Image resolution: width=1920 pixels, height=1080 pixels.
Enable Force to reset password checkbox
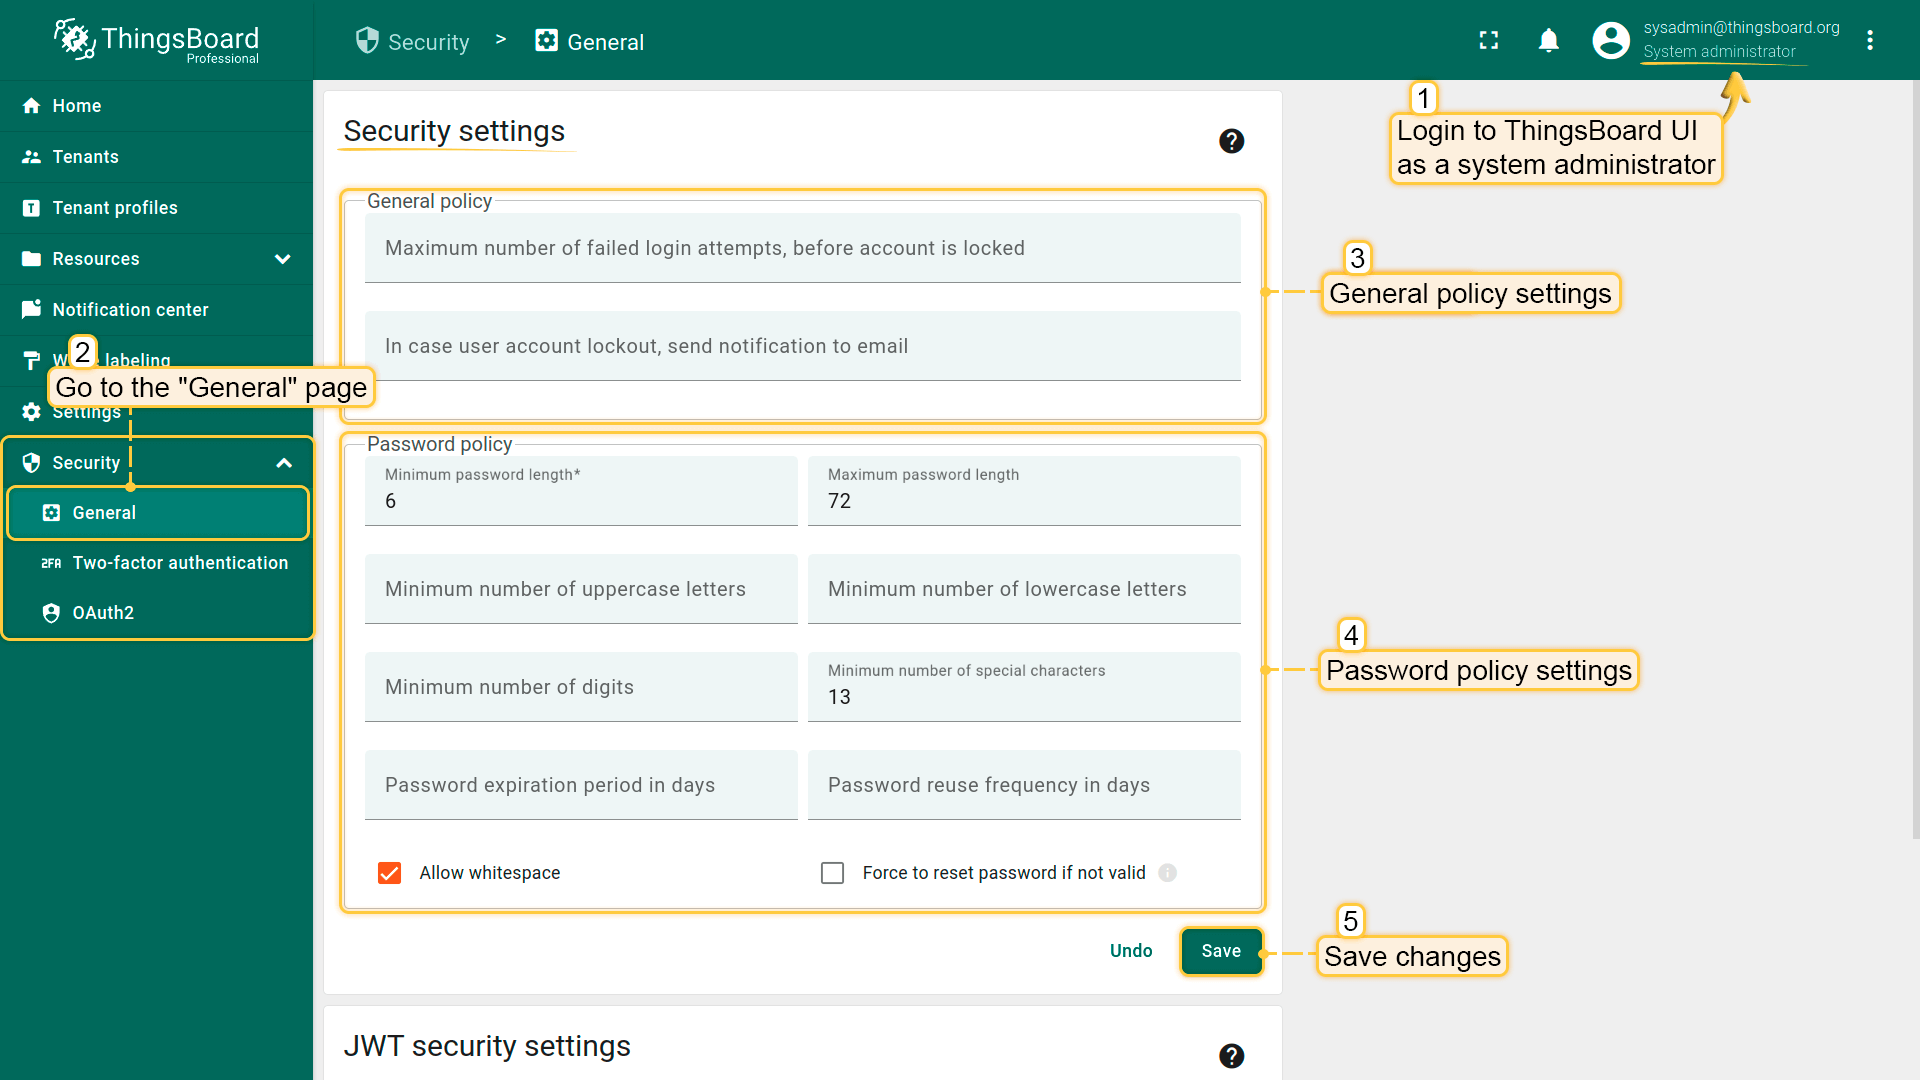(832, 873)
